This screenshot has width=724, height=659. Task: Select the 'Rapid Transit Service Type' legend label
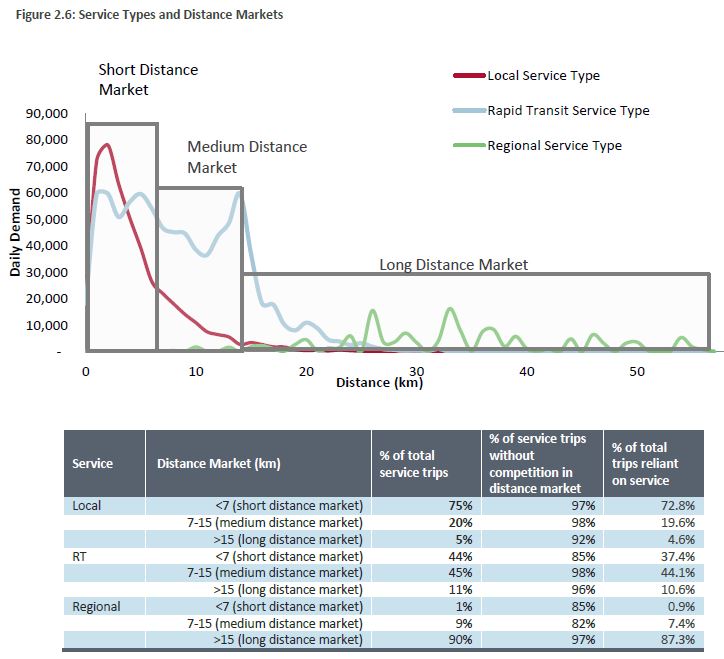[568, 111]
